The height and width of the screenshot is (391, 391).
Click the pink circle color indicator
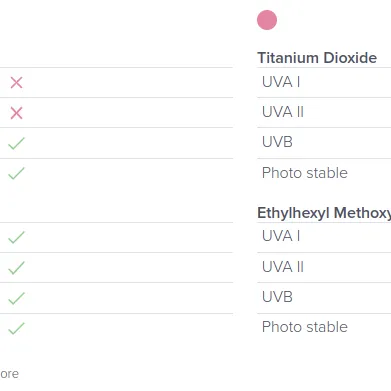pos(267,20)
